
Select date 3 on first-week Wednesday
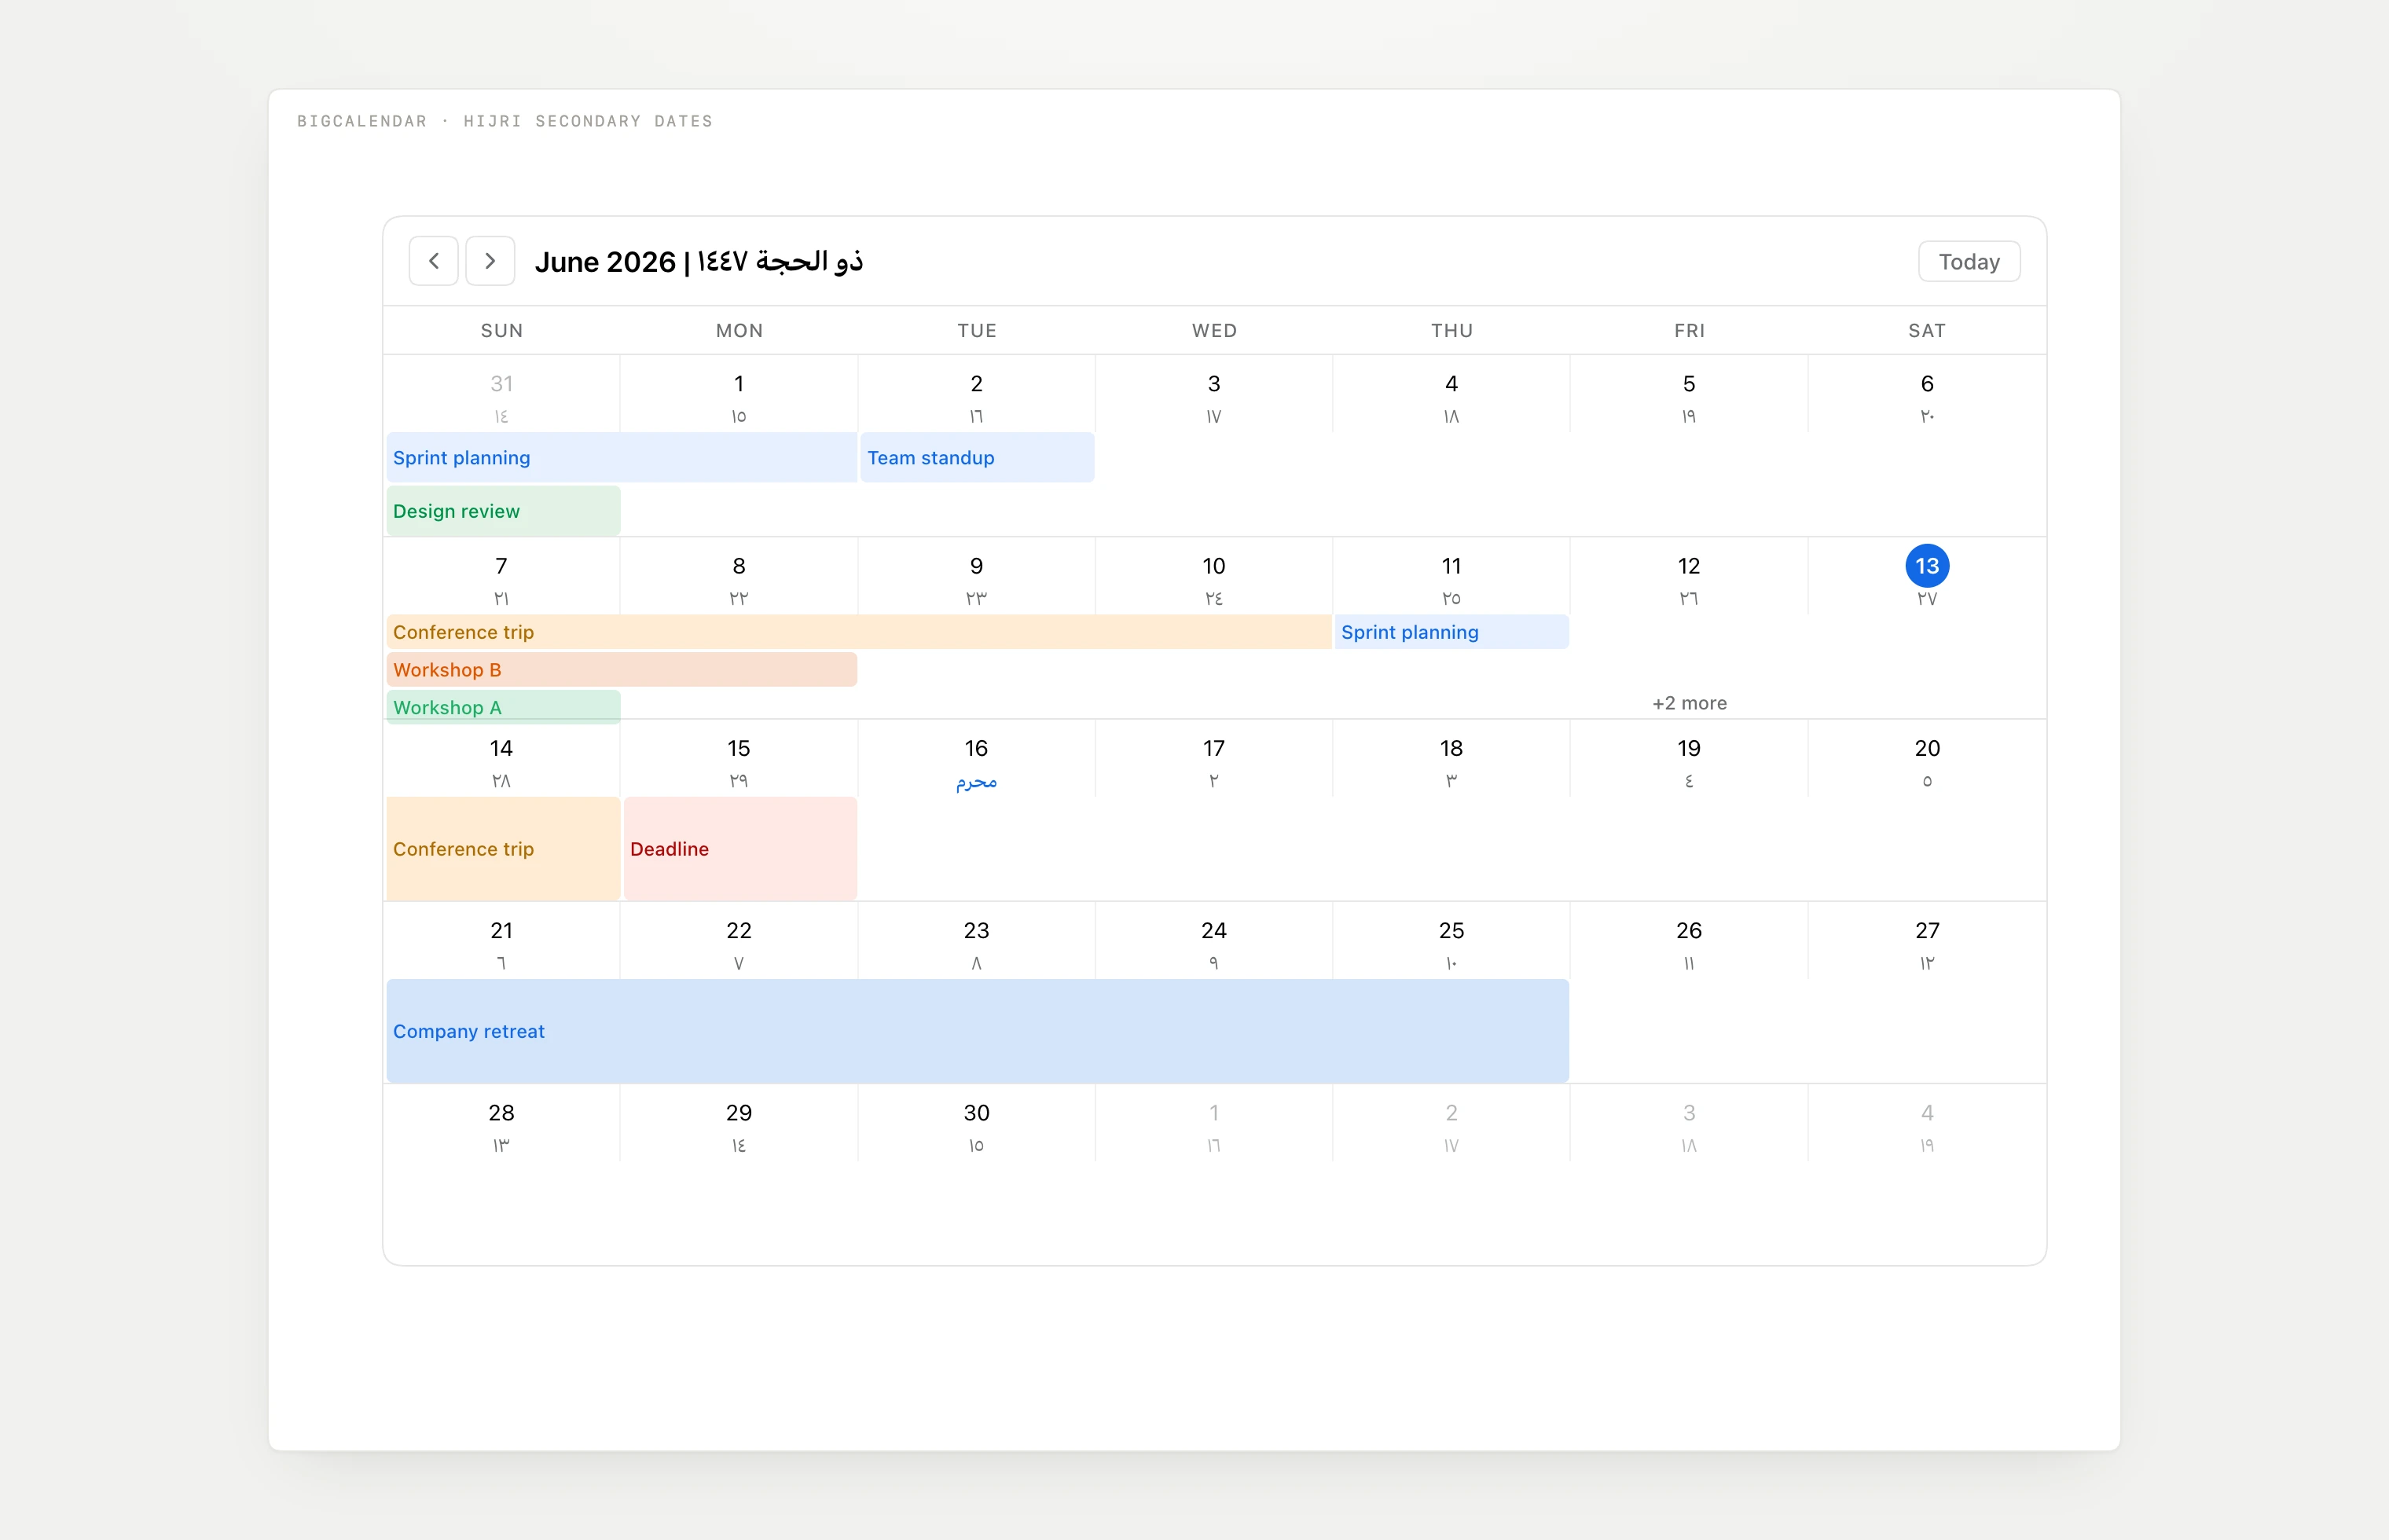pos(1213,384)
